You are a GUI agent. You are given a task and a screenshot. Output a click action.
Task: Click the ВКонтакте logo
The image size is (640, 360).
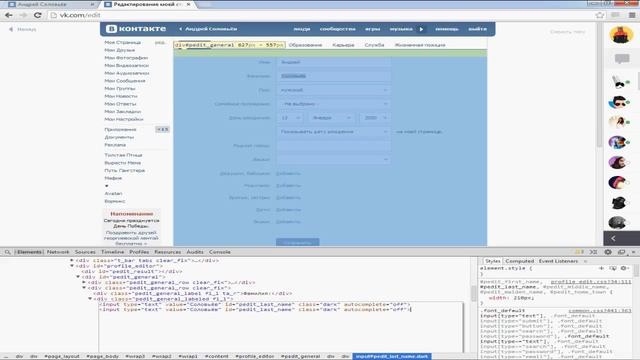[136, 29]
